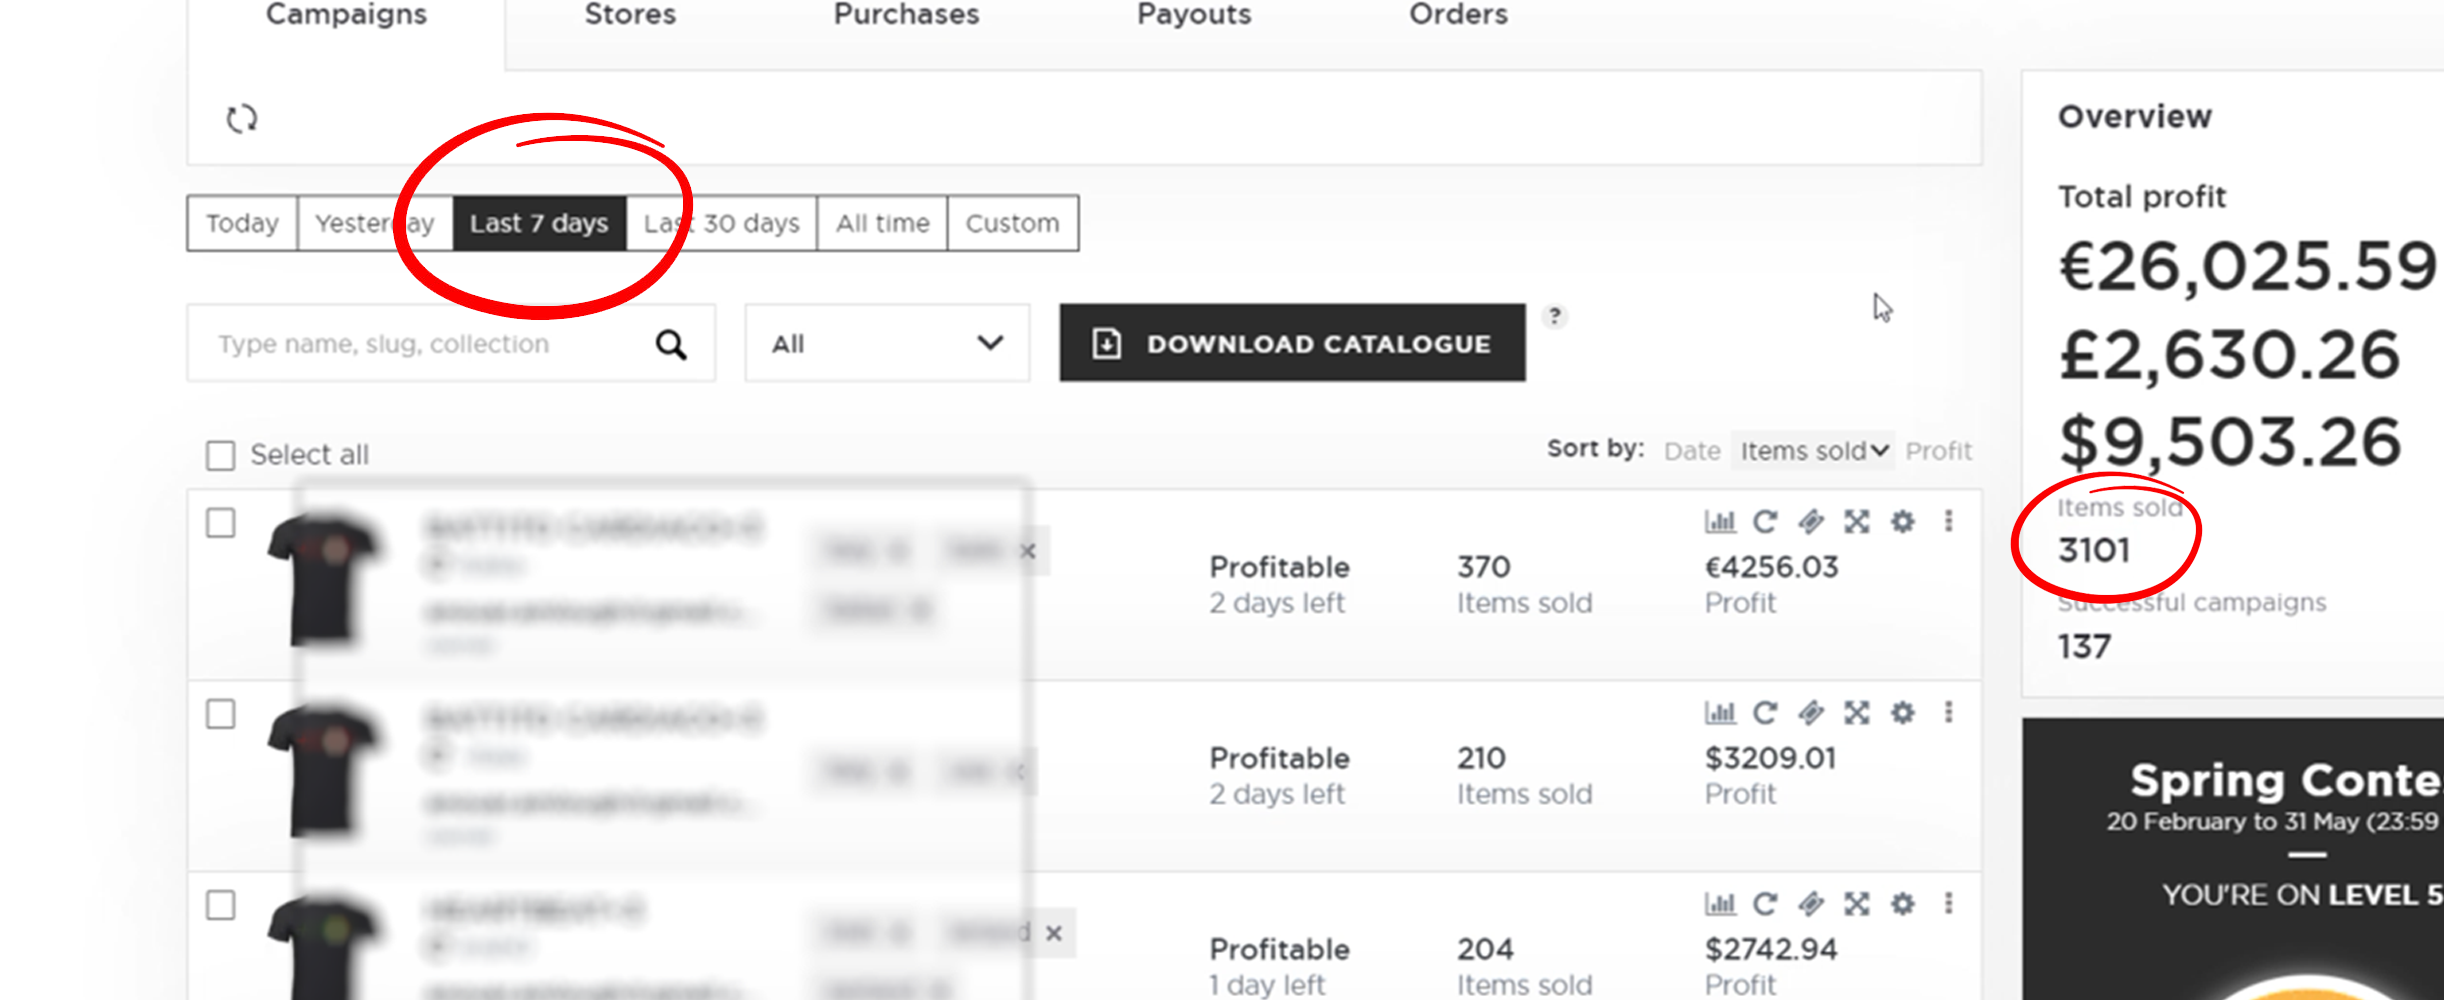The height and width of the screenshot is (1000, 2444).
Task: Click the tag icon on €4256.03 campaign
Action: 1811,522
